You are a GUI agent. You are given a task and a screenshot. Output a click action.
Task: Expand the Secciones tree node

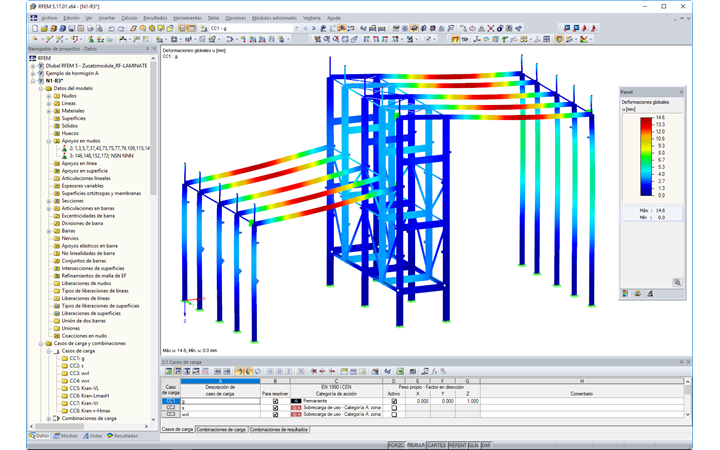(x=49, y=201)
